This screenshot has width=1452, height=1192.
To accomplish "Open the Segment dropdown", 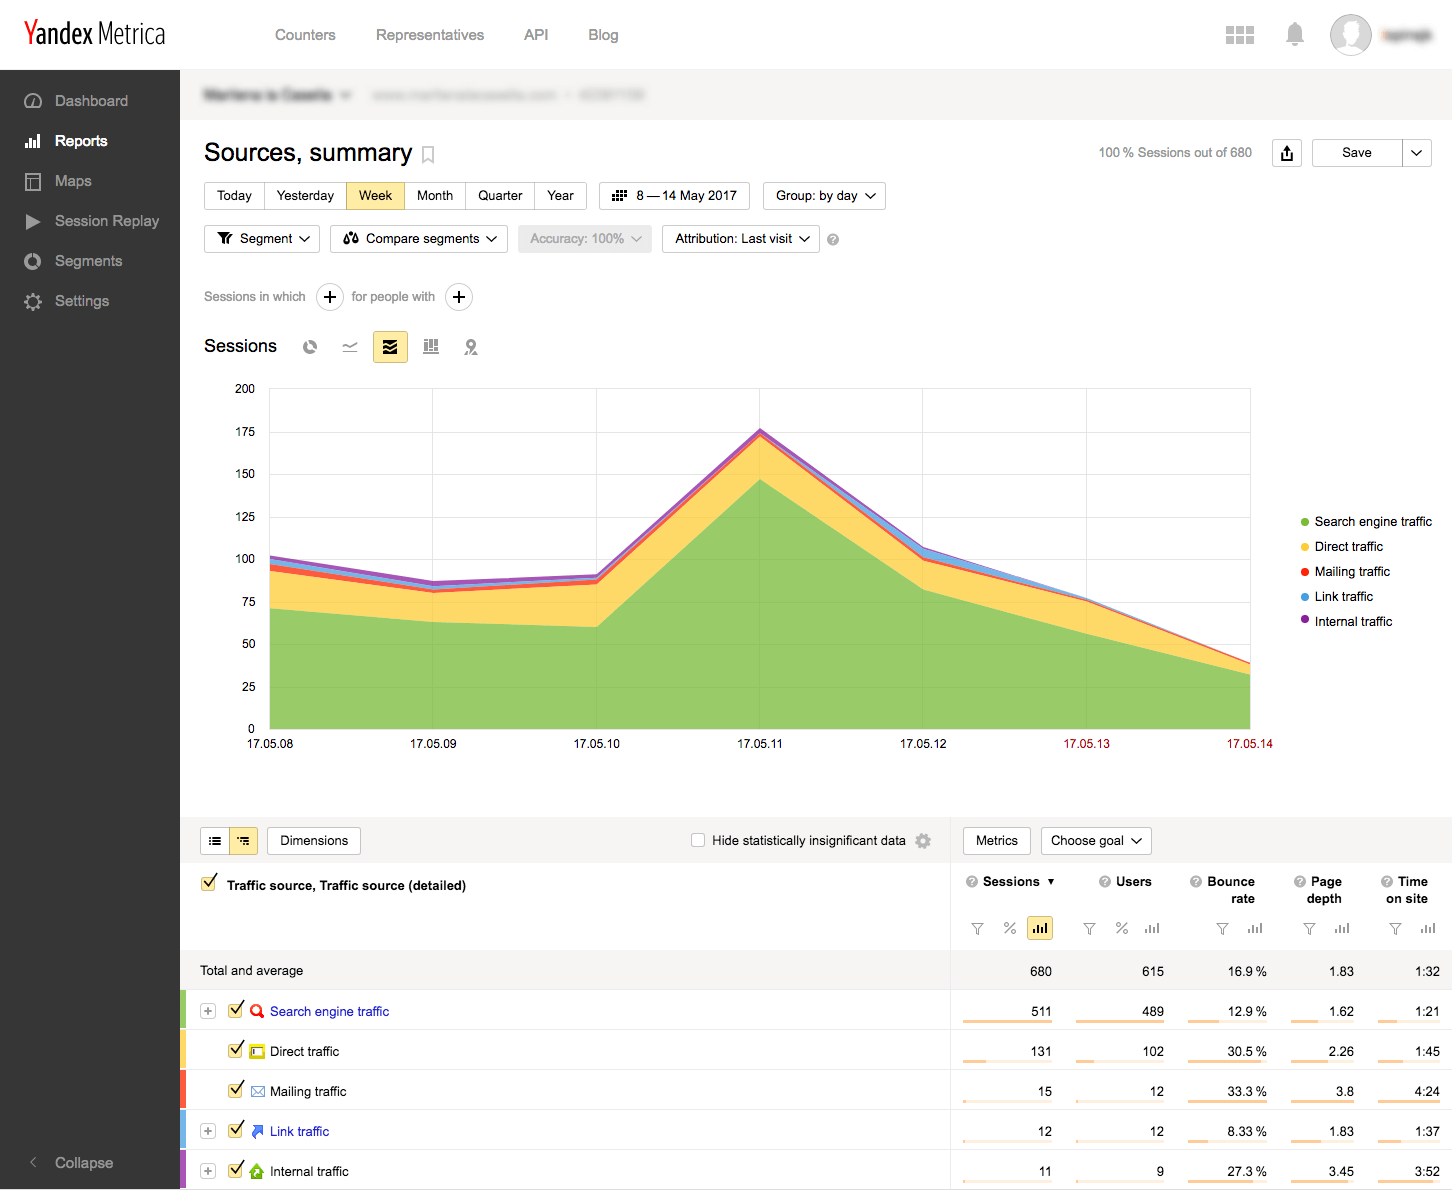I will [262, 239].
